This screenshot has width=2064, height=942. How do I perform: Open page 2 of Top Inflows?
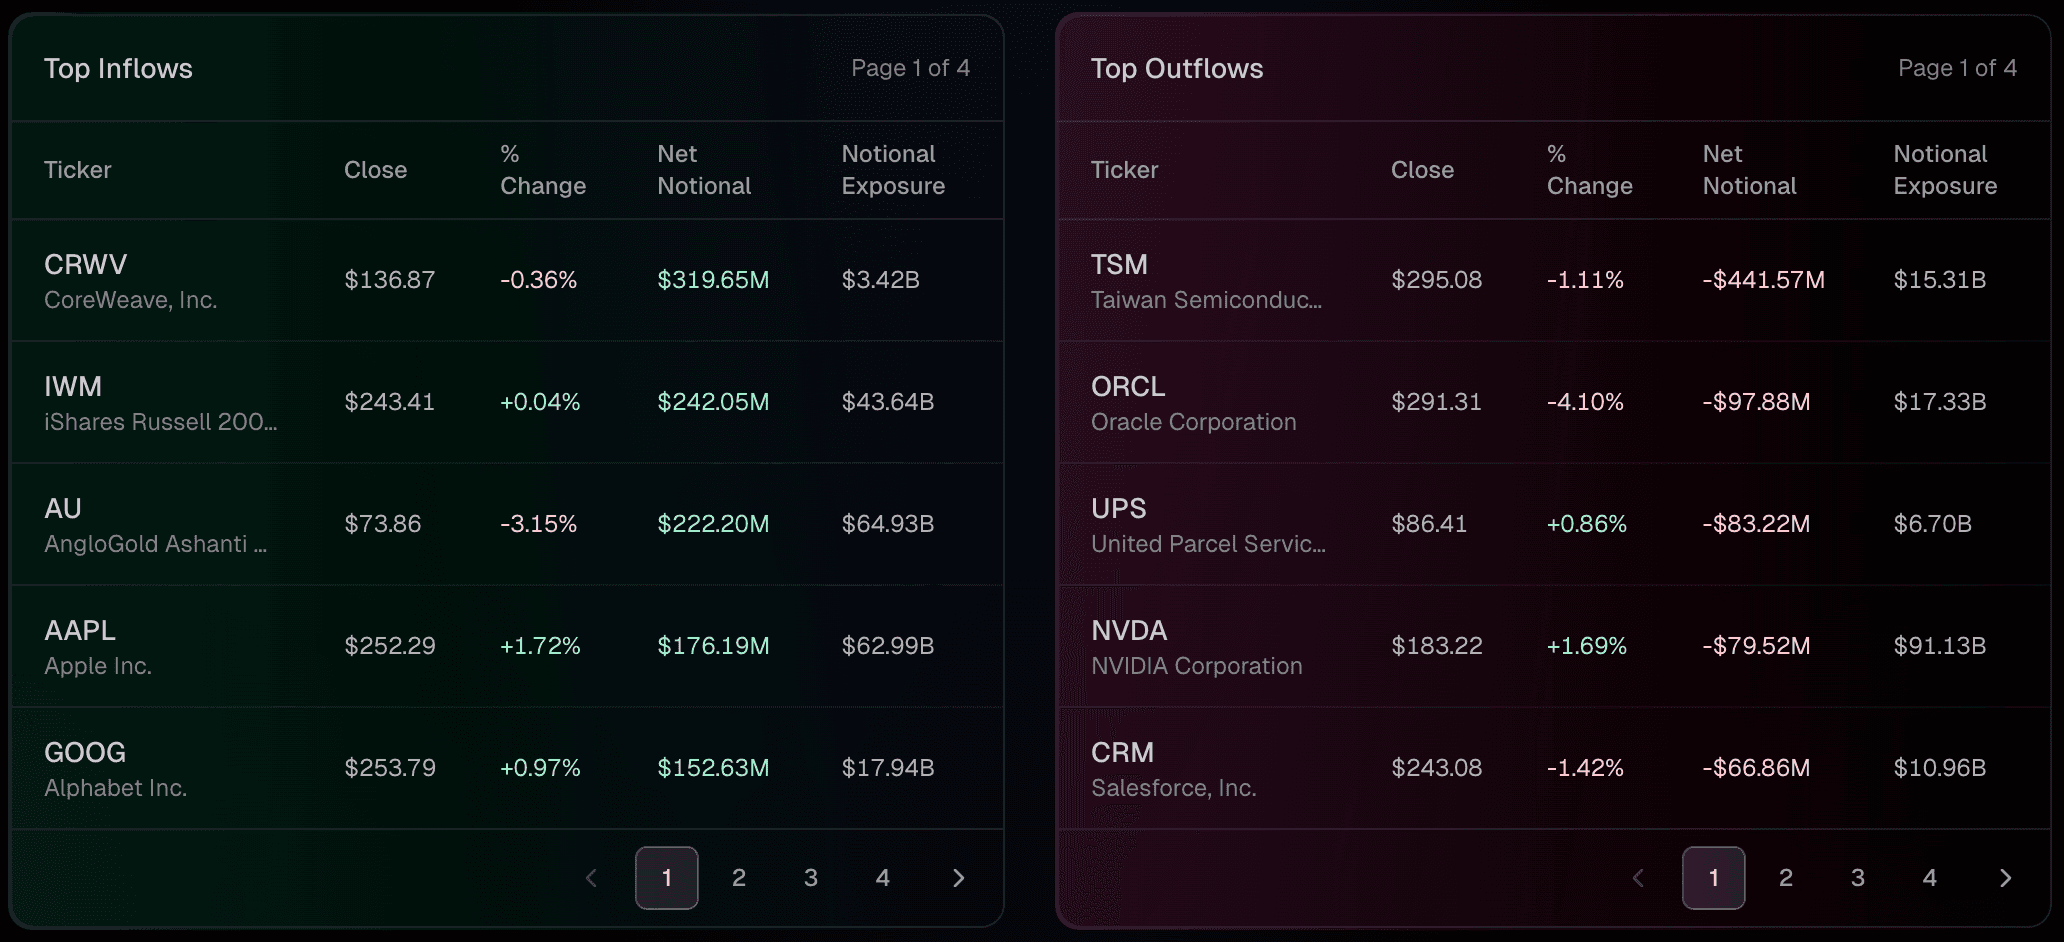tap(739, 878)
